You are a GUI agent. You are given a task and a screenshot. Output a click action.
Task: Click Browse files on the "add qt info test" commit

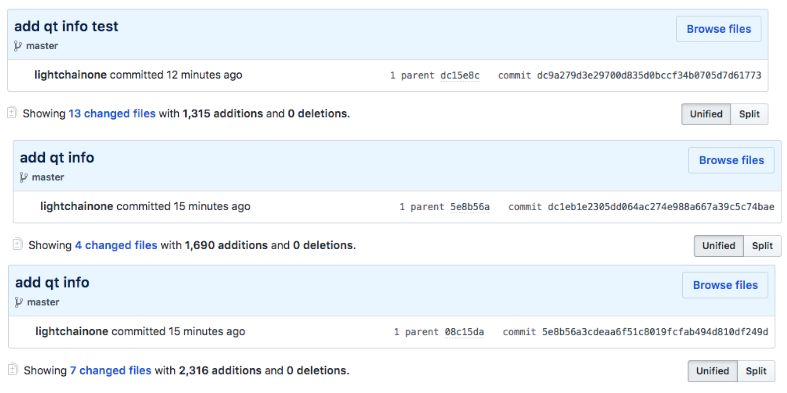[719, 29]
